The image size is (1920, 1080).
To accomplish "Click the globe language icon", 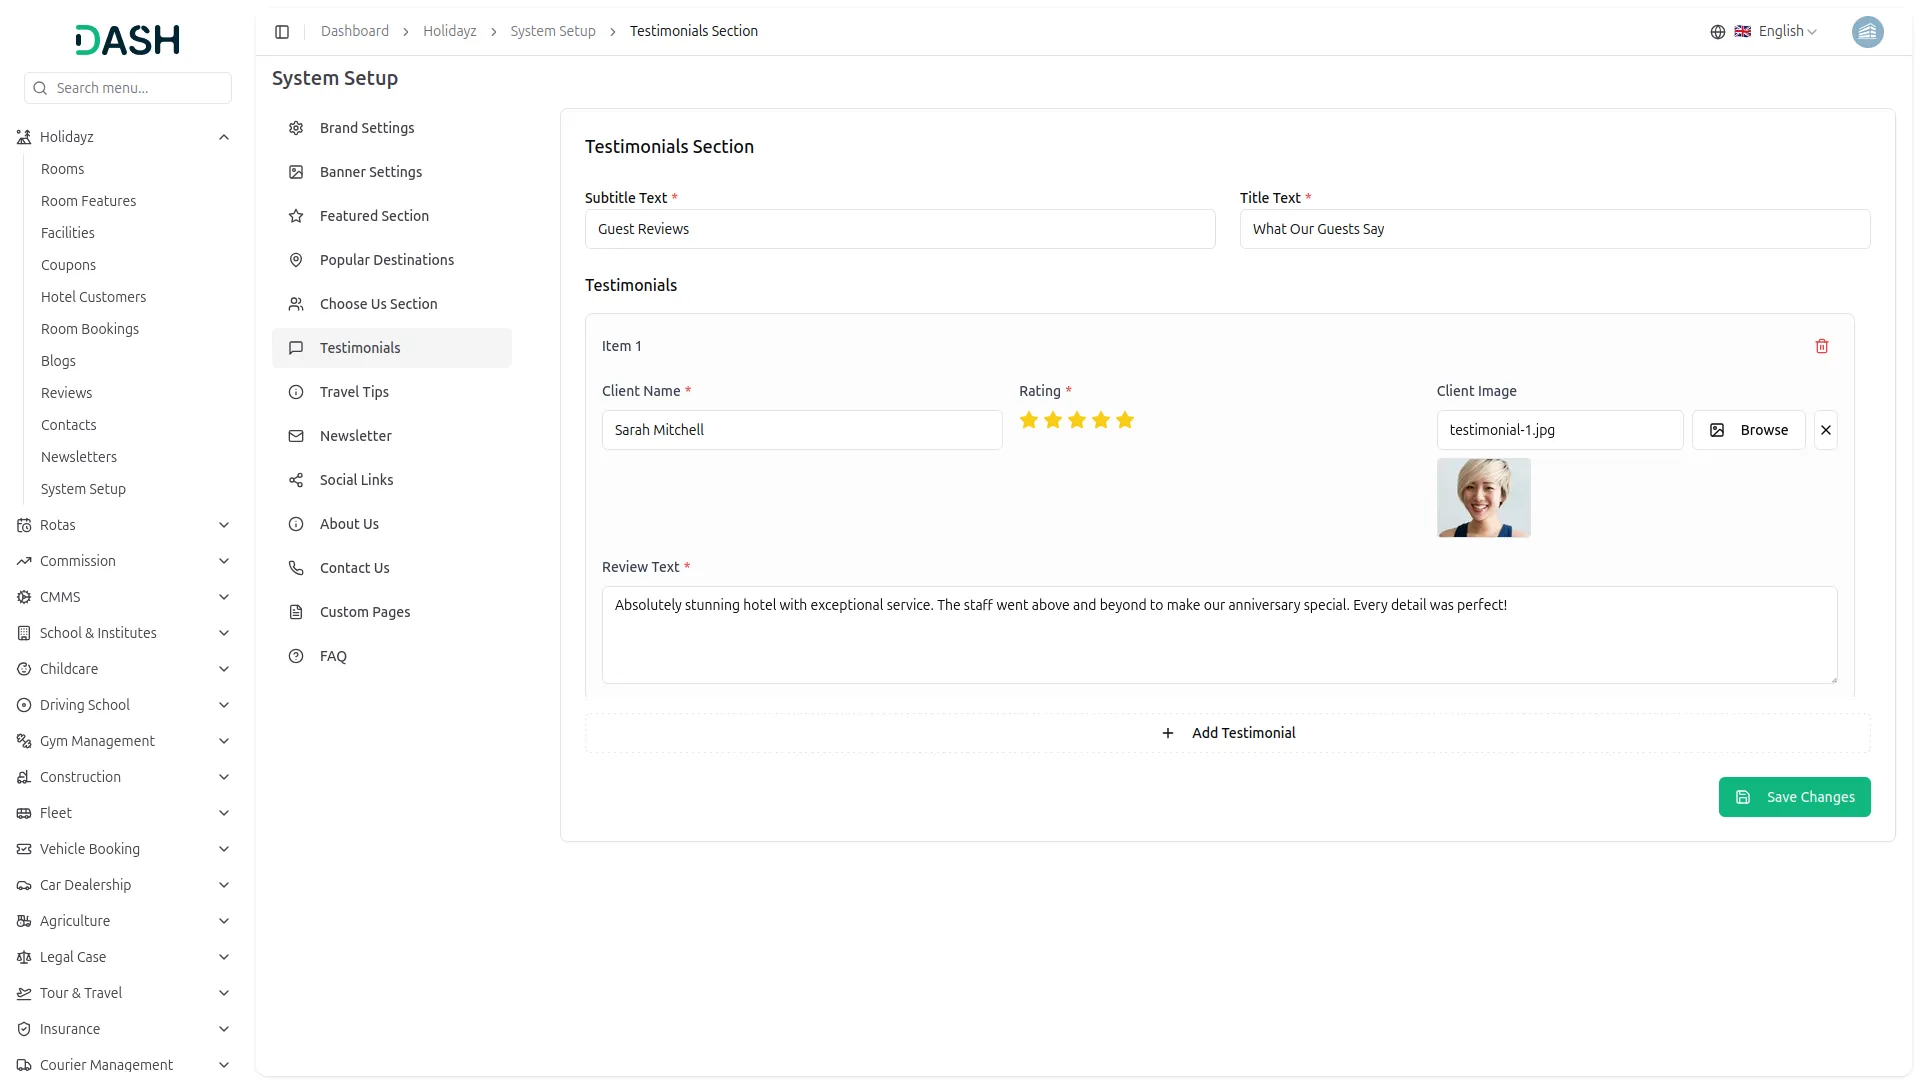I will click(1717, 32).
